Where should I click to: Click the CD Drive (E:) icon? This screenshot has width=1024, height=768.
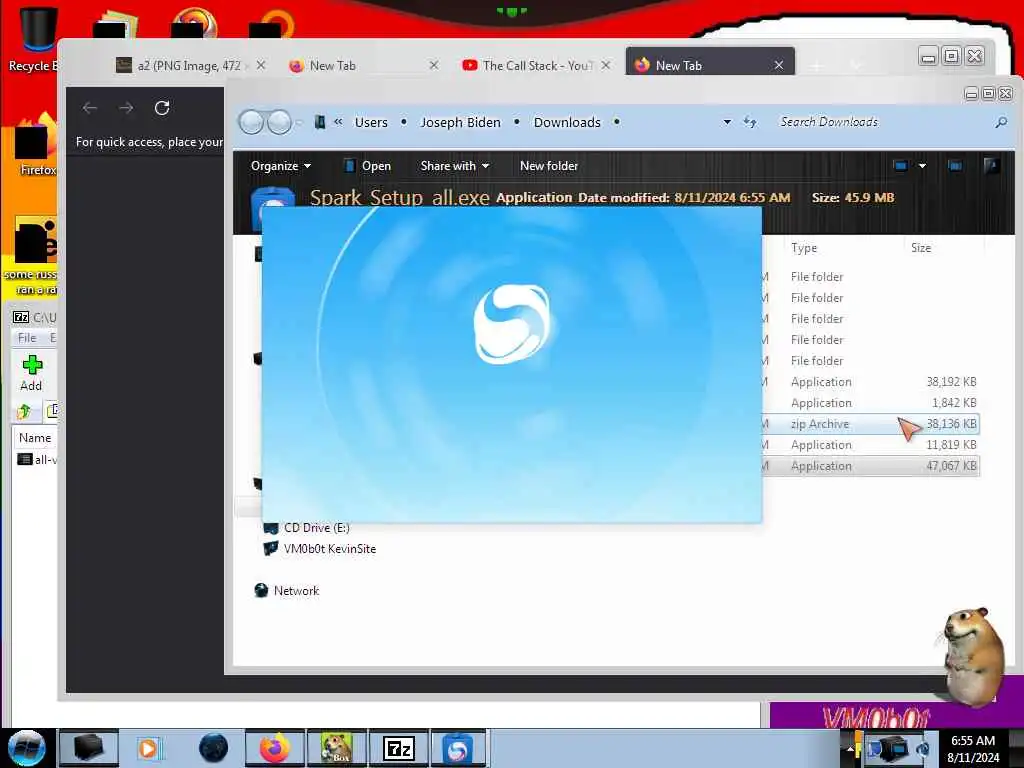tap(270, 528)
